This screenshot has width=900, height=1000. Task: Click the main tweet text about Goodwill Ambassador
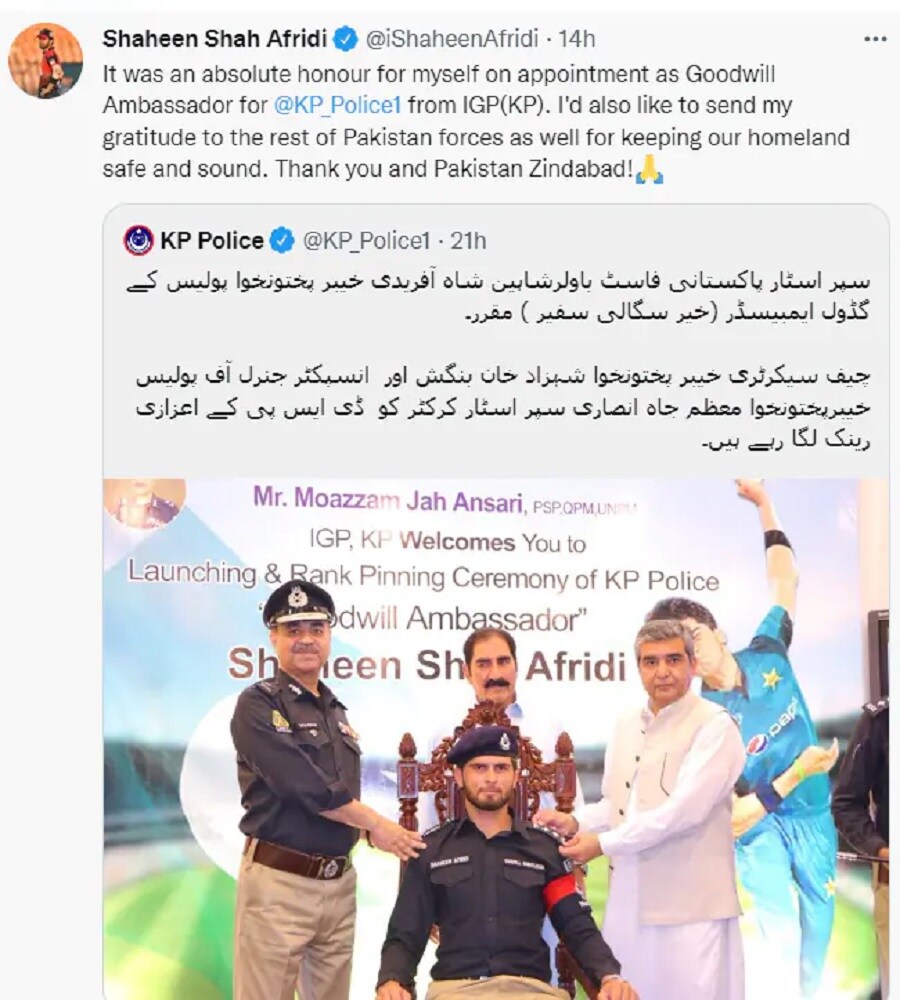(476, 121)
